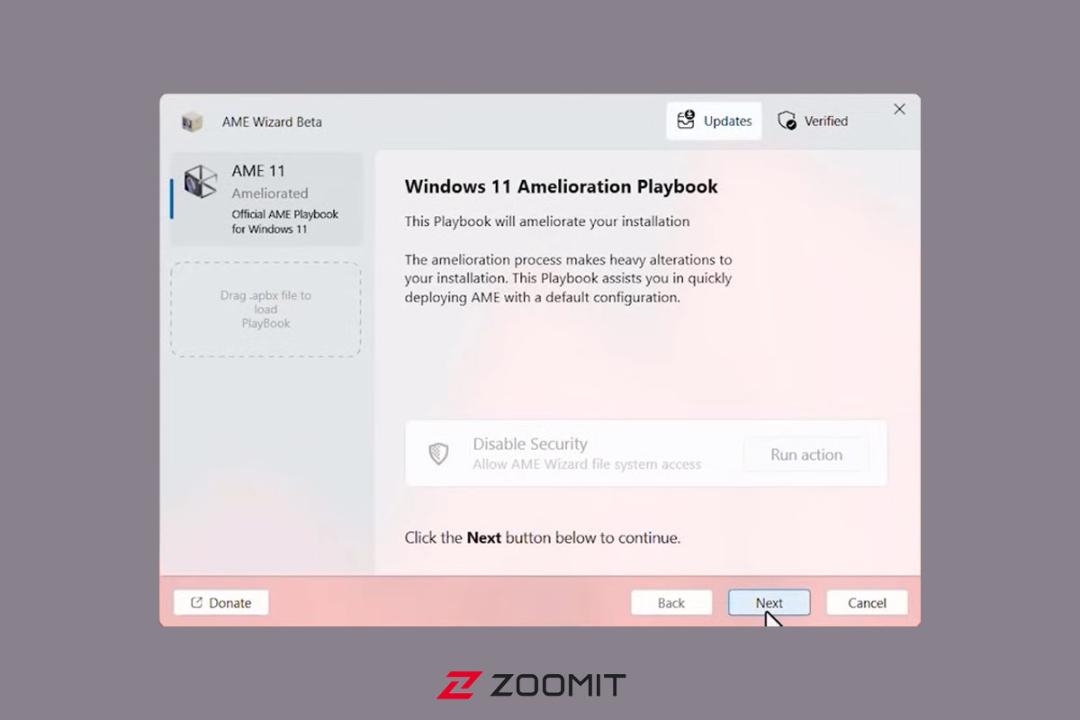Click the Run action button
The image size is (1080, 720).
806,455
